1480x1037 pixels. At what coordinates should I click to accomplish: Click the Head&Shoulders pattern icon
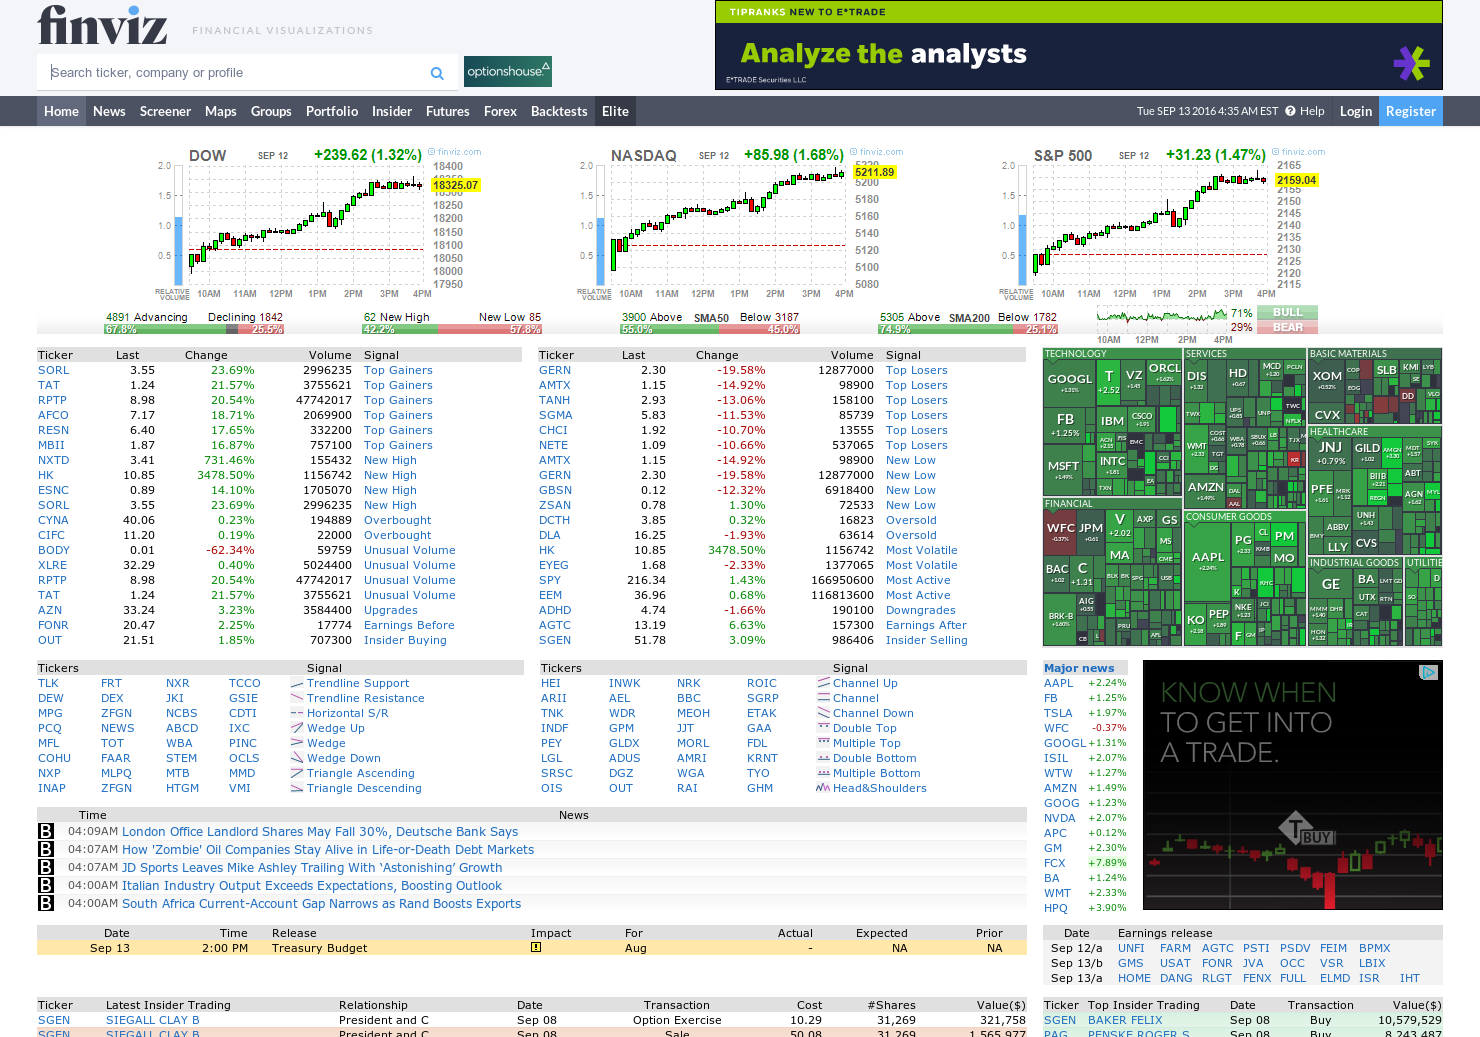[x=822, y=788]
